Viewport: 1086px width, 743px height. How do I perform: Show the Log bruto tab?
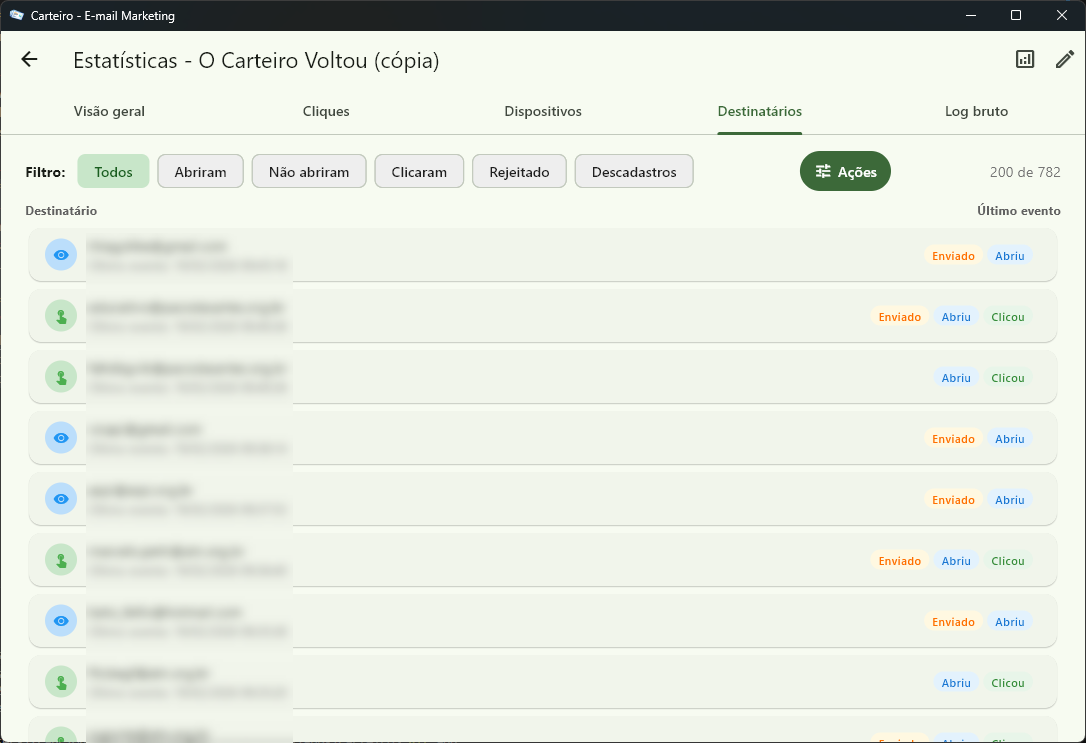pos(976,112)
